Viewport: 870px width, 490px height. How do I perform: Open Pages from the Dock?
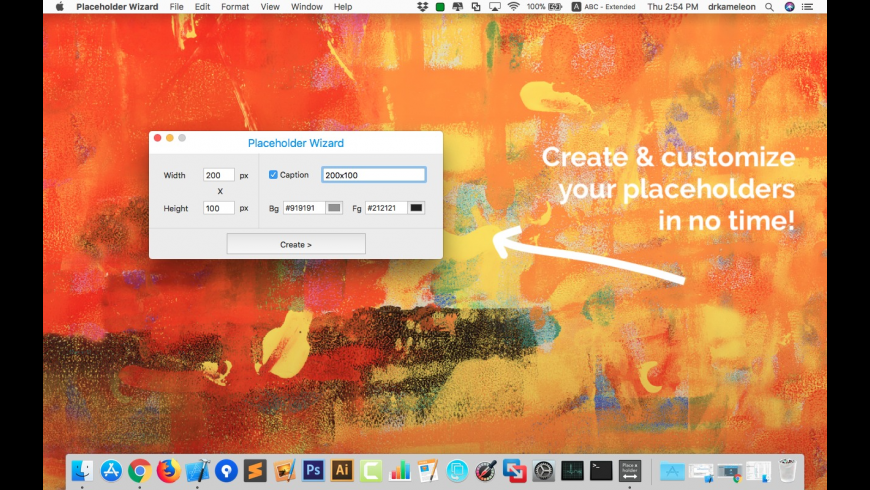(x=428, y=471)
